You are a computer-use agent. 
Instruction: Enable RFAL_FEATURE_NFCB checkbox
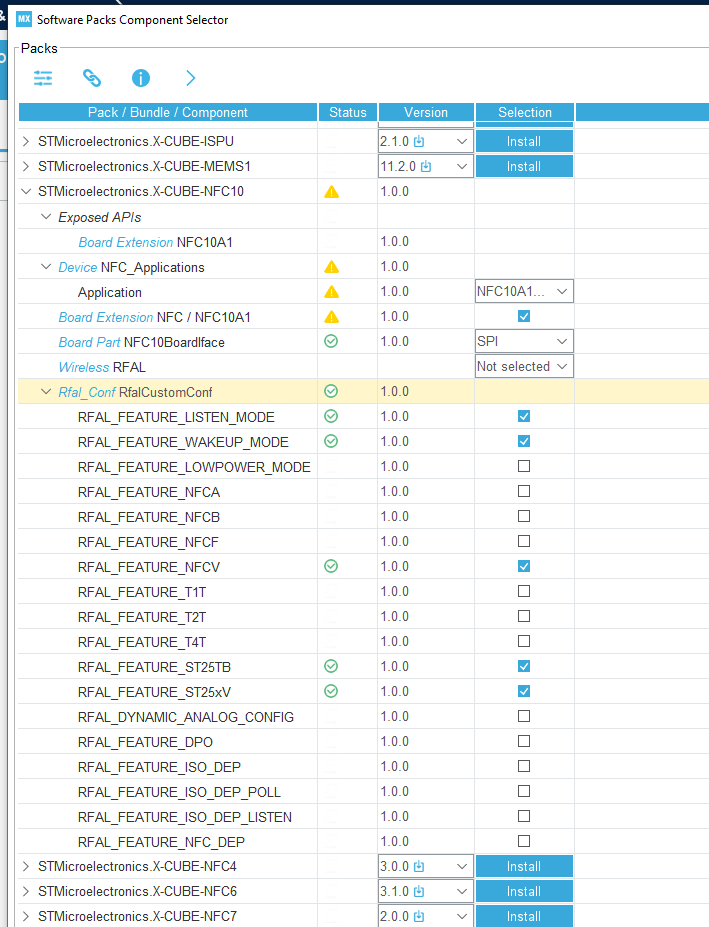click(x=524, y=516)
